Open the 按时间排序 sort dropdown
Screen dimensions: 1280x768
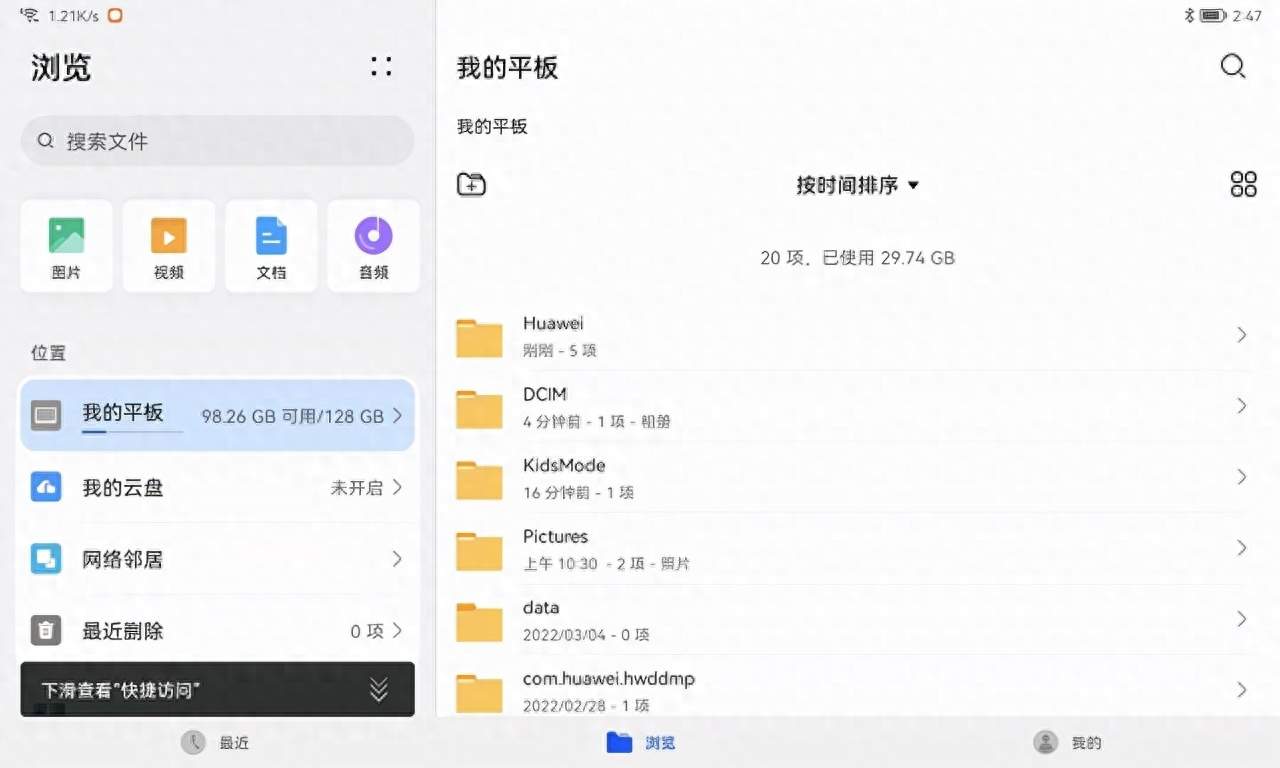coord(857,185)
